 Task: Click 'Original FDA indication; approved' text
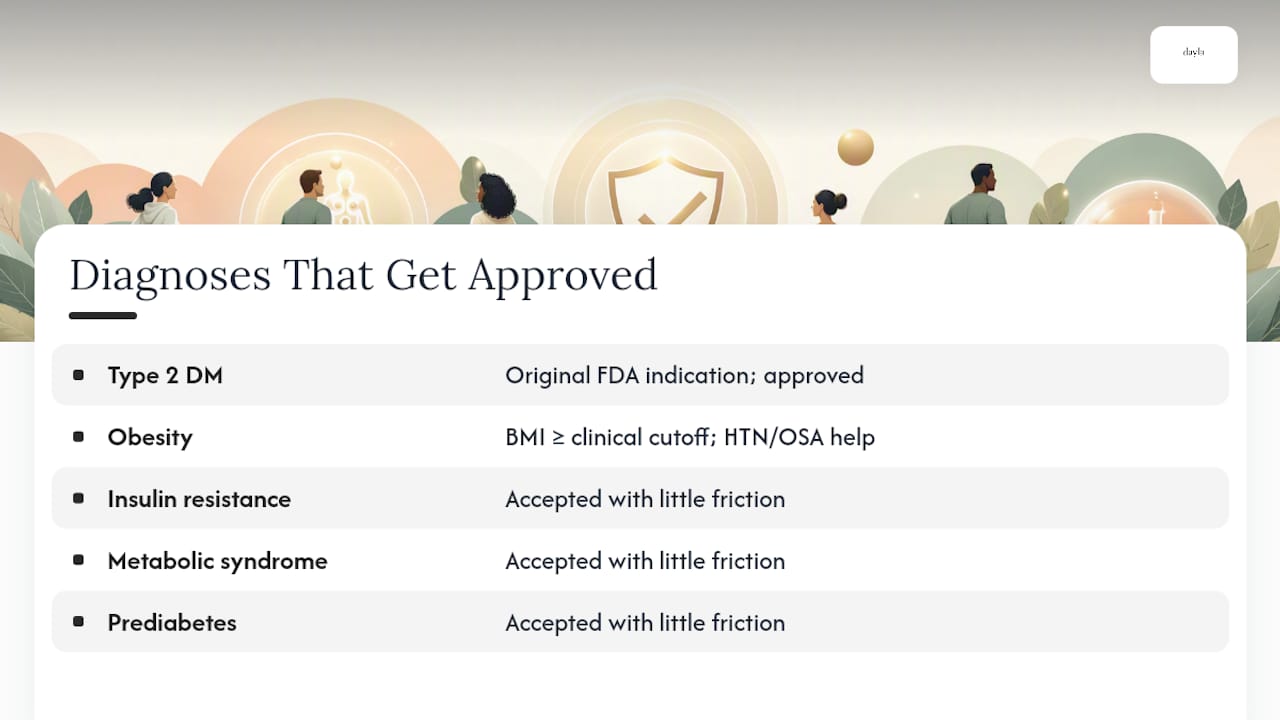[684, 376]
